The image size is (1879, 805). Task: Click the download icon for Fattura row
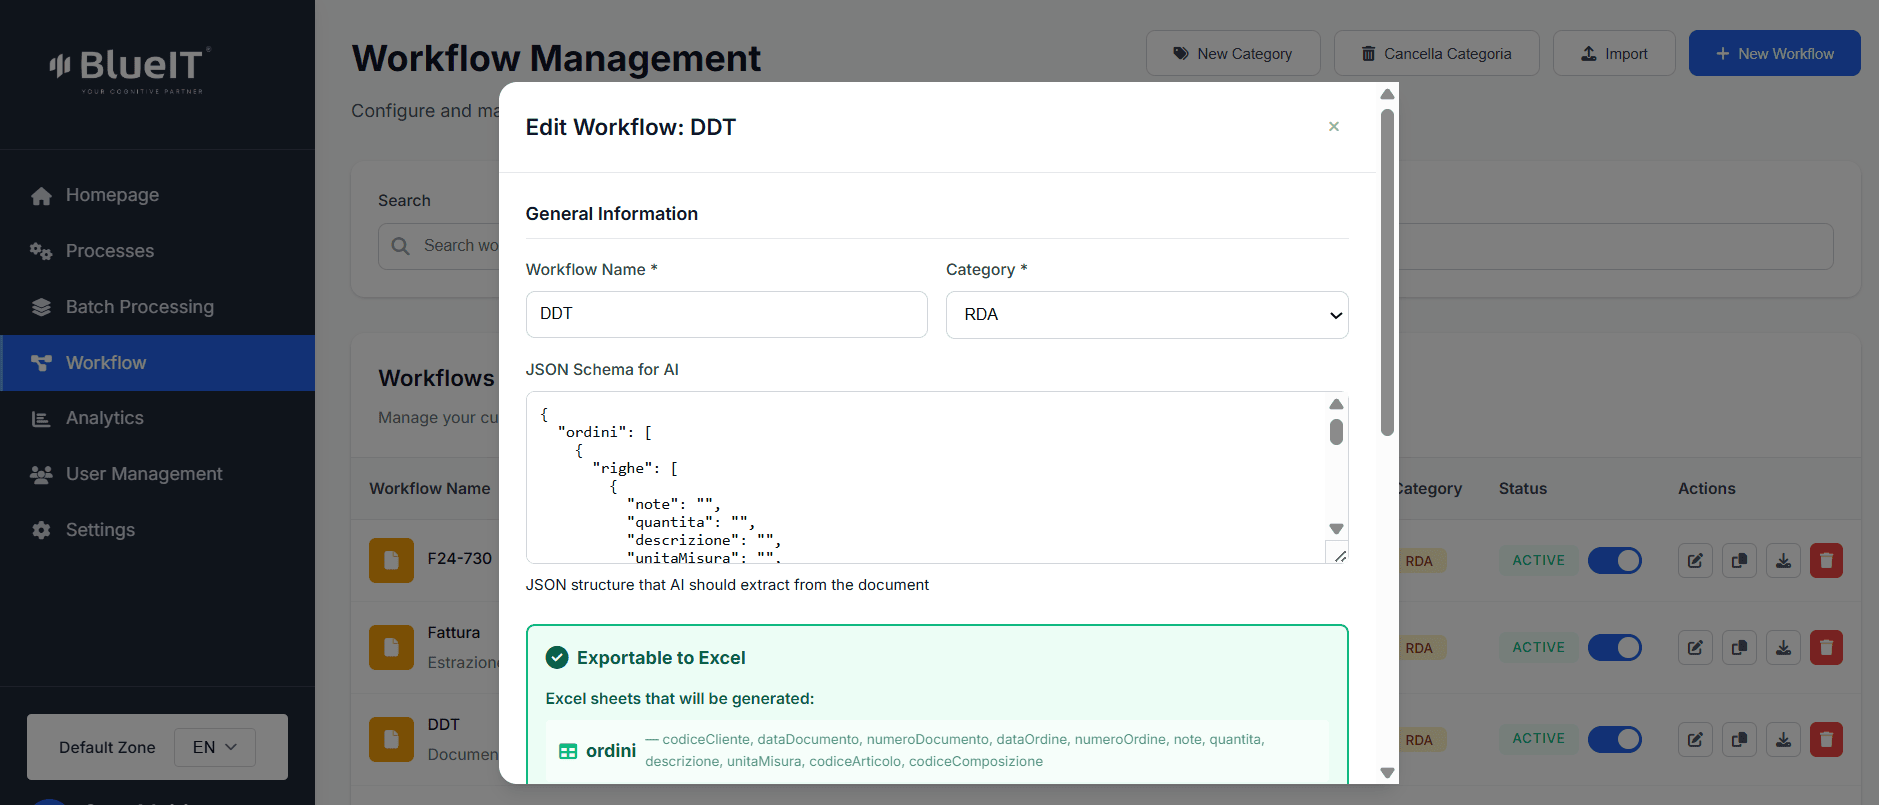click(x=1783, y=648)
